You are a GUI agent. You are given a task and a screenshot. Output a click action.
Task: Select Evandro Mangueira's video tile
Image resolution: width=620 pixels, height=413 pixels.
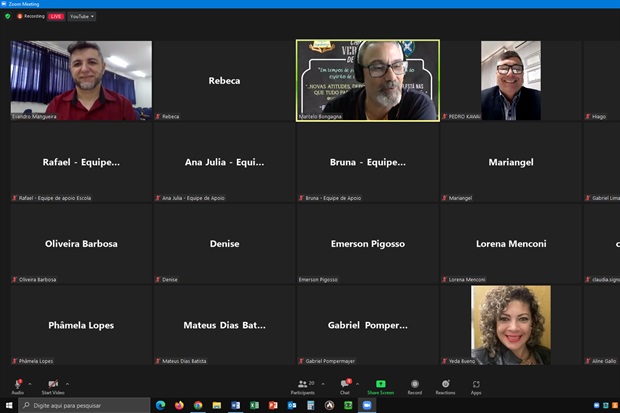pyautogui.click(x=81, y=80)
